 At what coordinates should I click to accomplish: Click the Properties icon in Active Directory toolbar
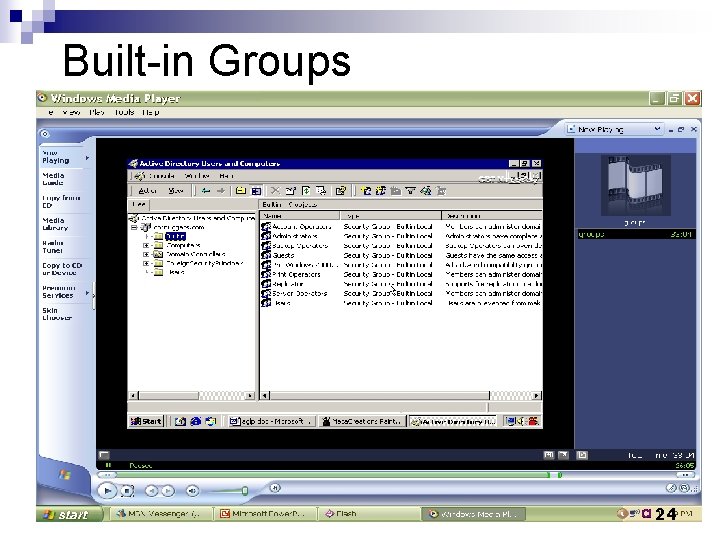(x=291, y=191)
